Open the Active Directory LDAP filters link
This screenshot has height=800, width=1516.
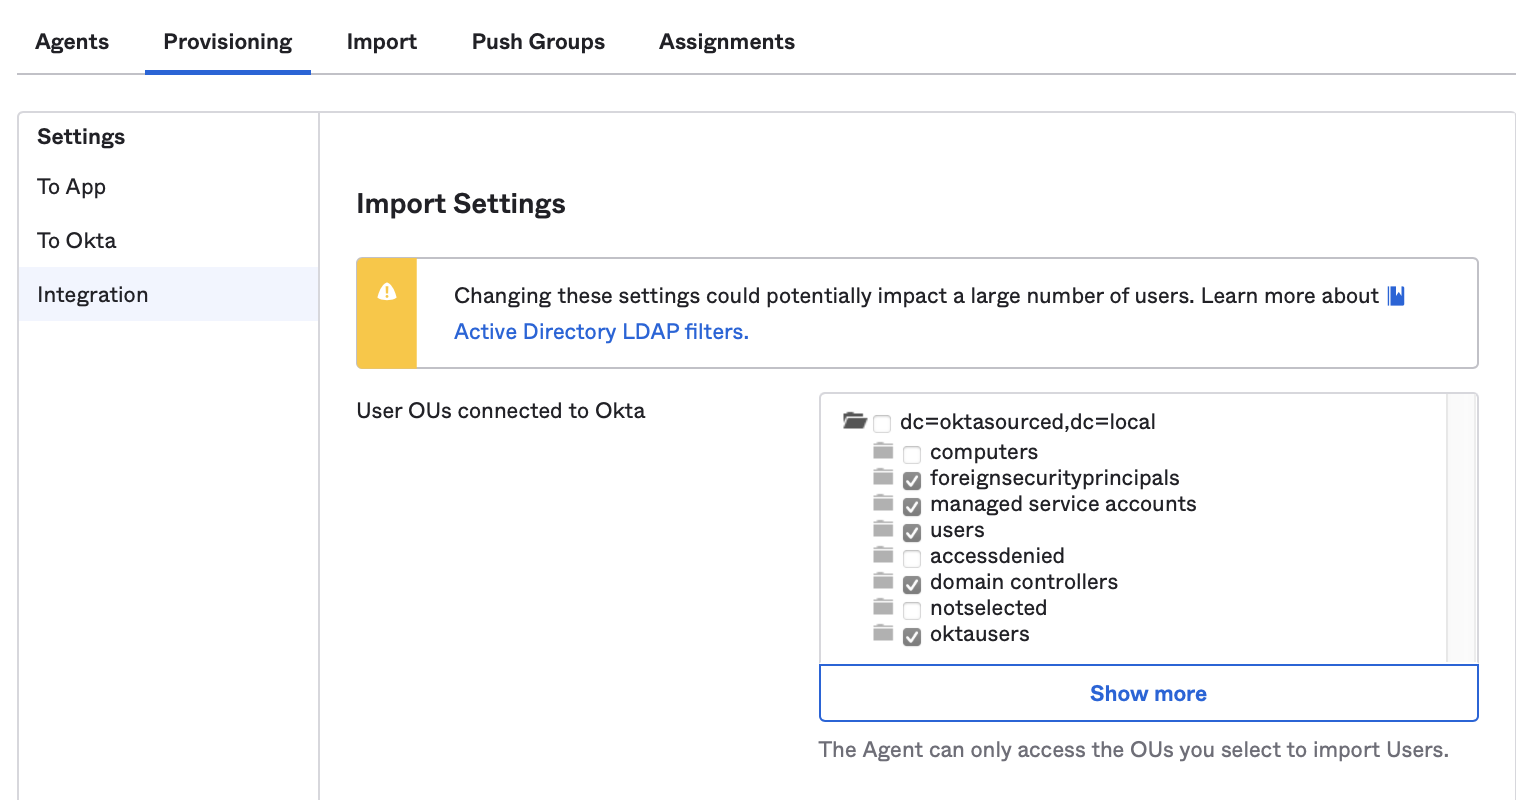click(601, 332)
